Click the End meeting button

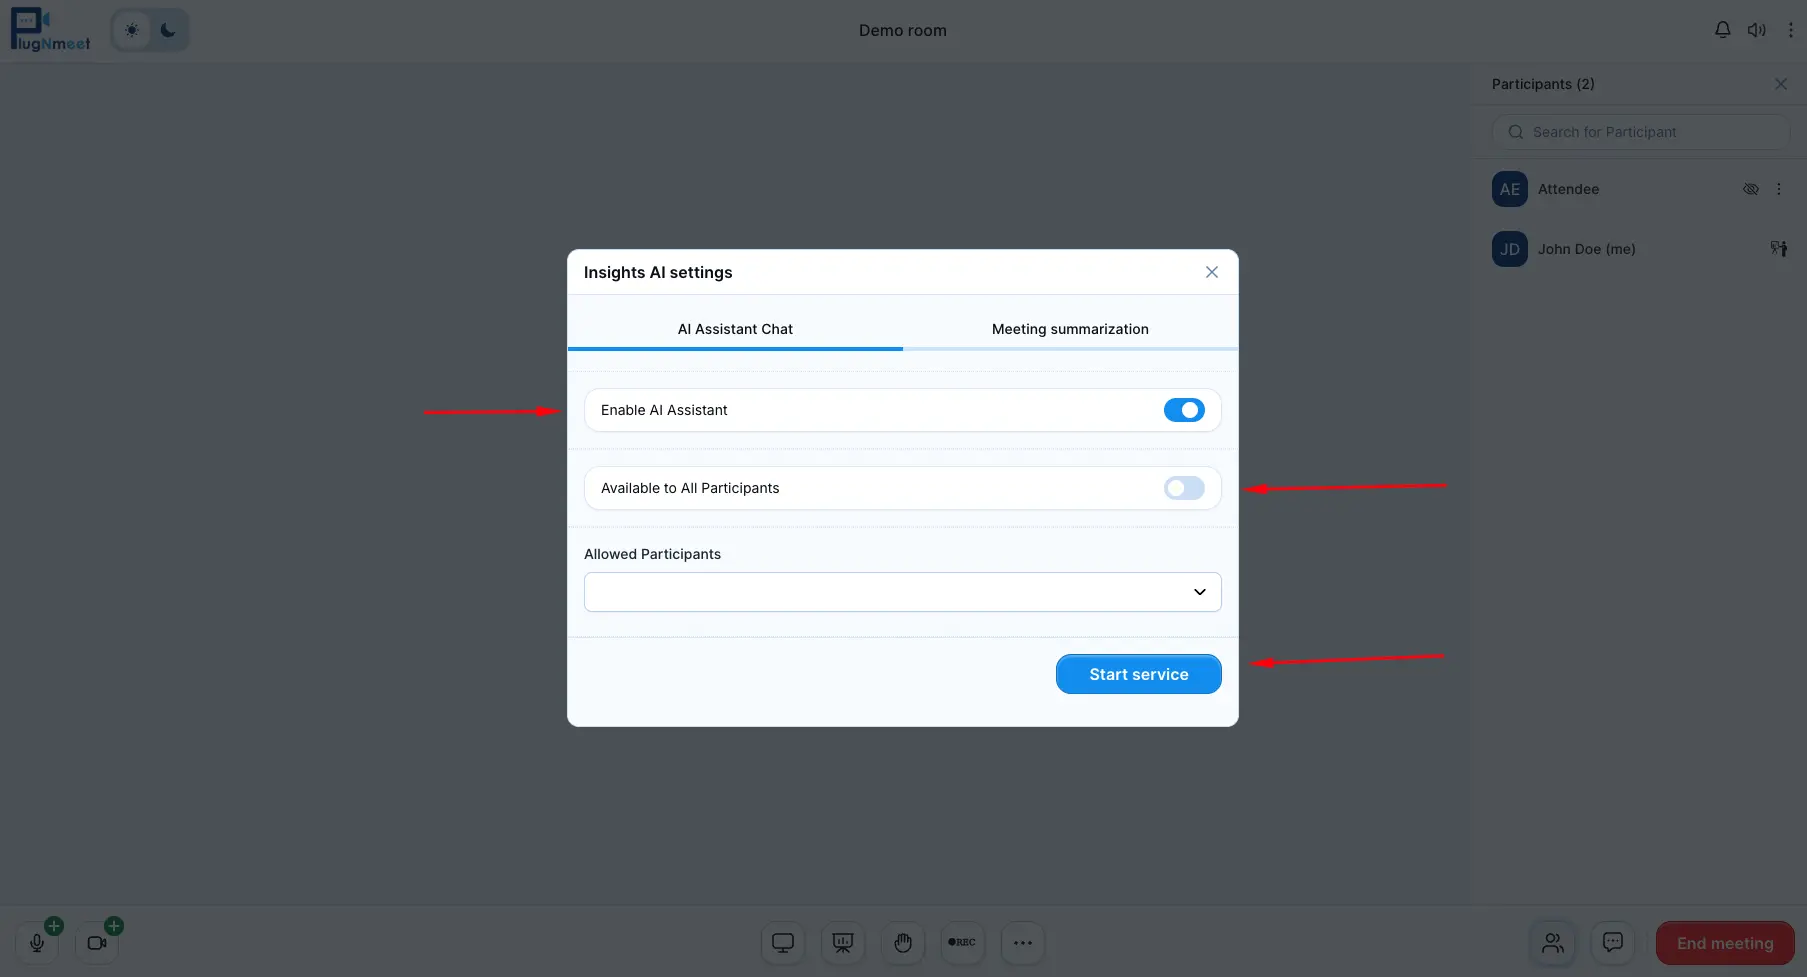[x=1724, y=943]
